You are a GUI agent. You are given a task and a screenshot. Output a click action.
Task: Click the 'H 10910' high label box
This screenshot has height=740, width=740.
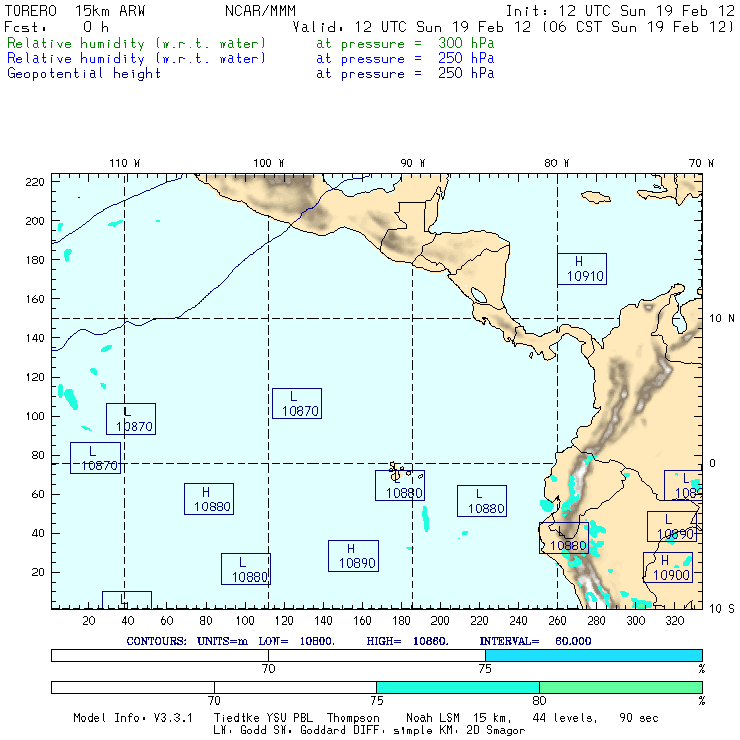(x=582, y=269)
